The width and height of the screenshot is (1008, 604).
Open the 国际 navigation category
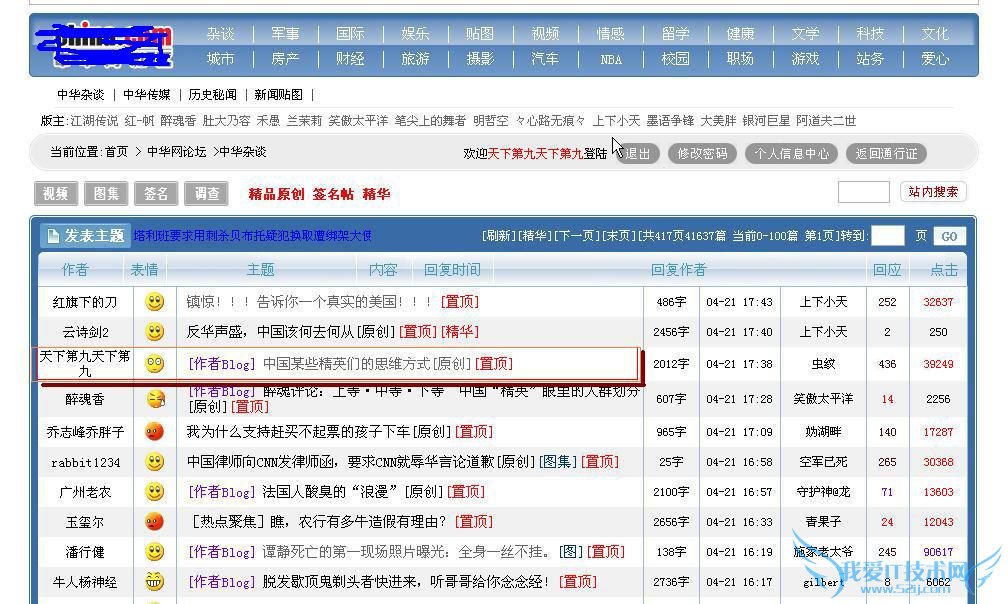(x=350, y=33)
